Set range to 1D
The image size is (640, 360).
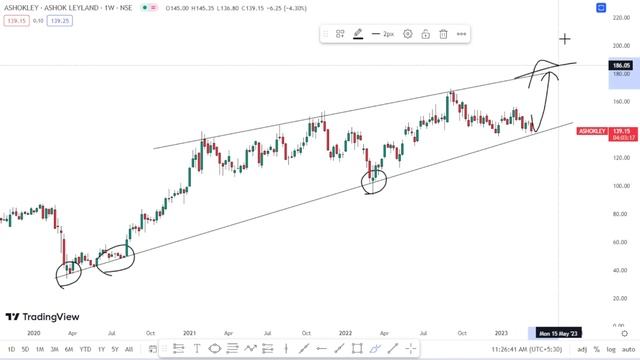[11, 349]
